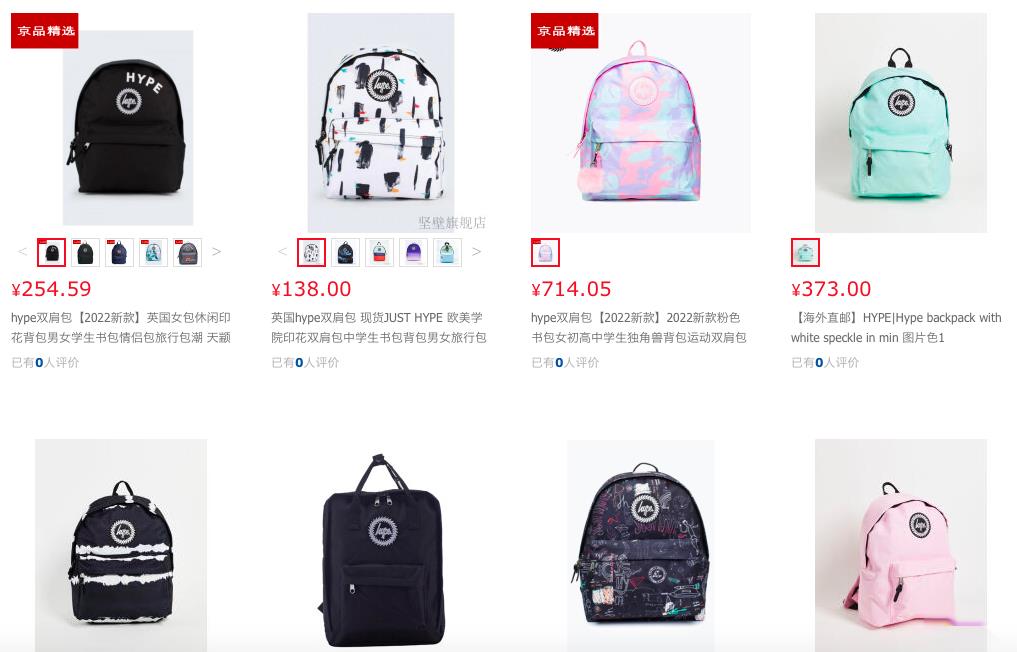Choose the navy backpack variant thumbnail
Screen dimensions: 1017x652
[119, 252]
